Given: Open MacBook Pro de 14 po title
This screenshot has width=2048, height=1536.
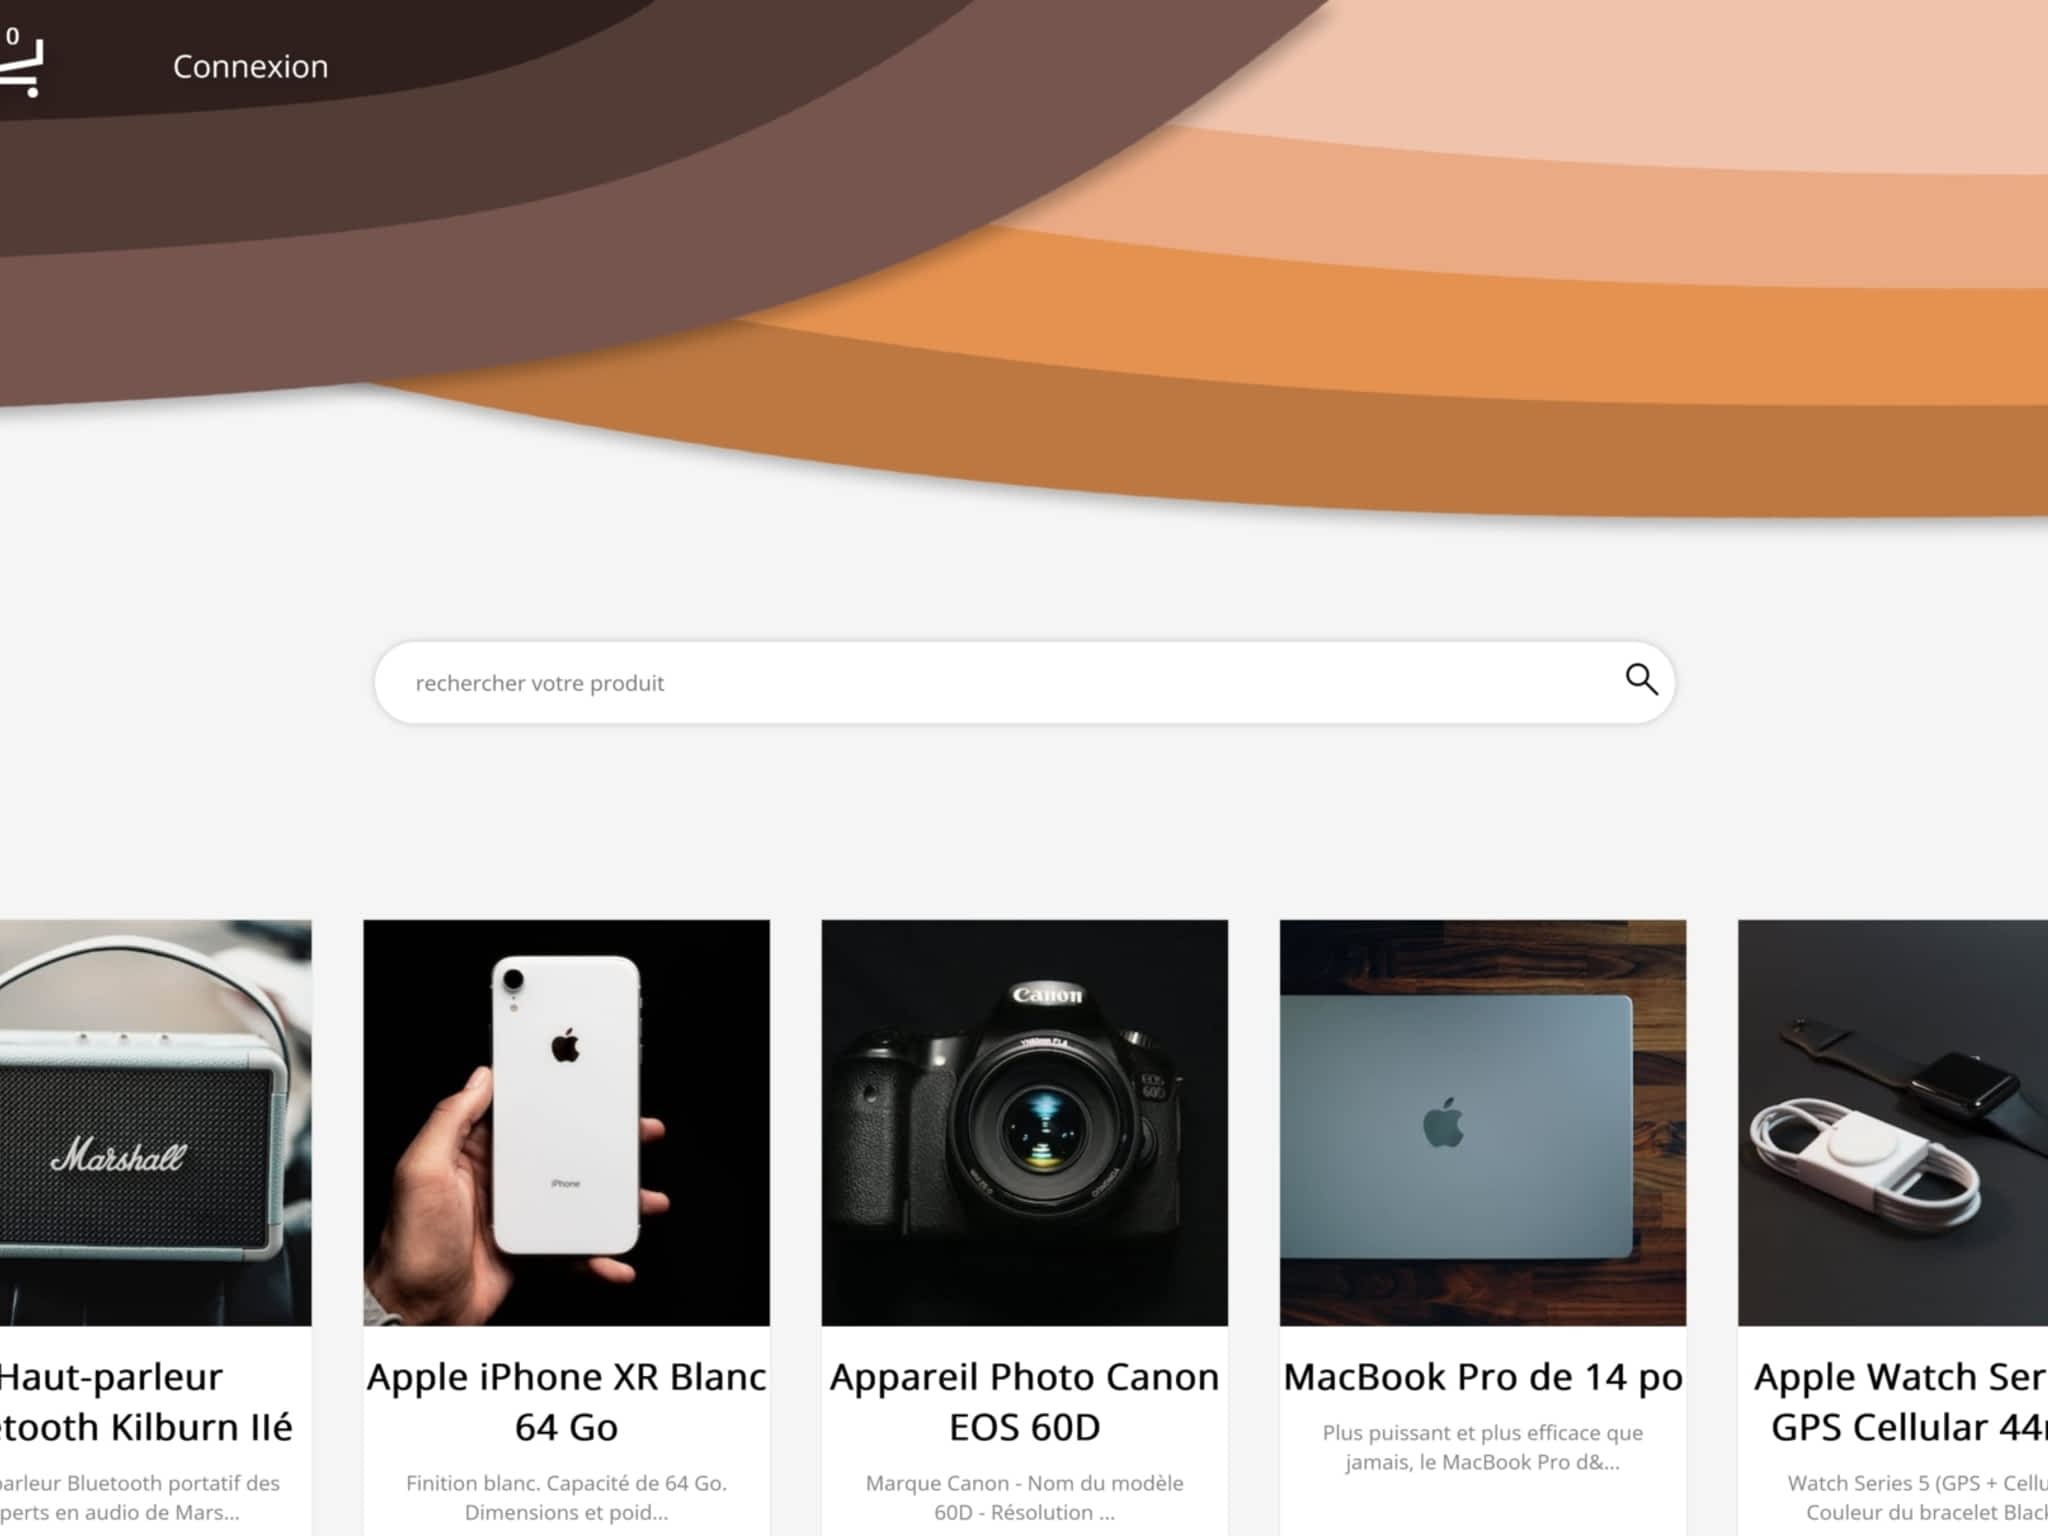Looking at the screenshot, I should coord(1482,1377).
